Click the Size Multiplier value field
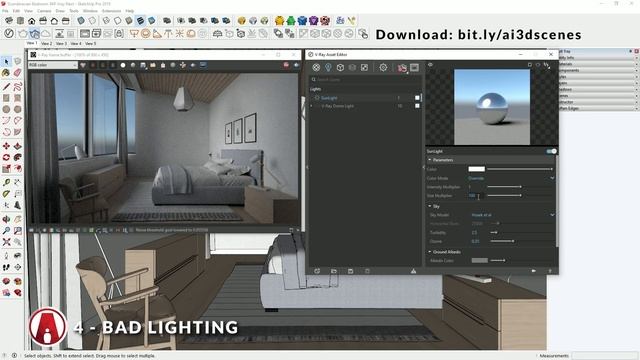The height and width of the screenshot is (360, 640). click(476, 196)
